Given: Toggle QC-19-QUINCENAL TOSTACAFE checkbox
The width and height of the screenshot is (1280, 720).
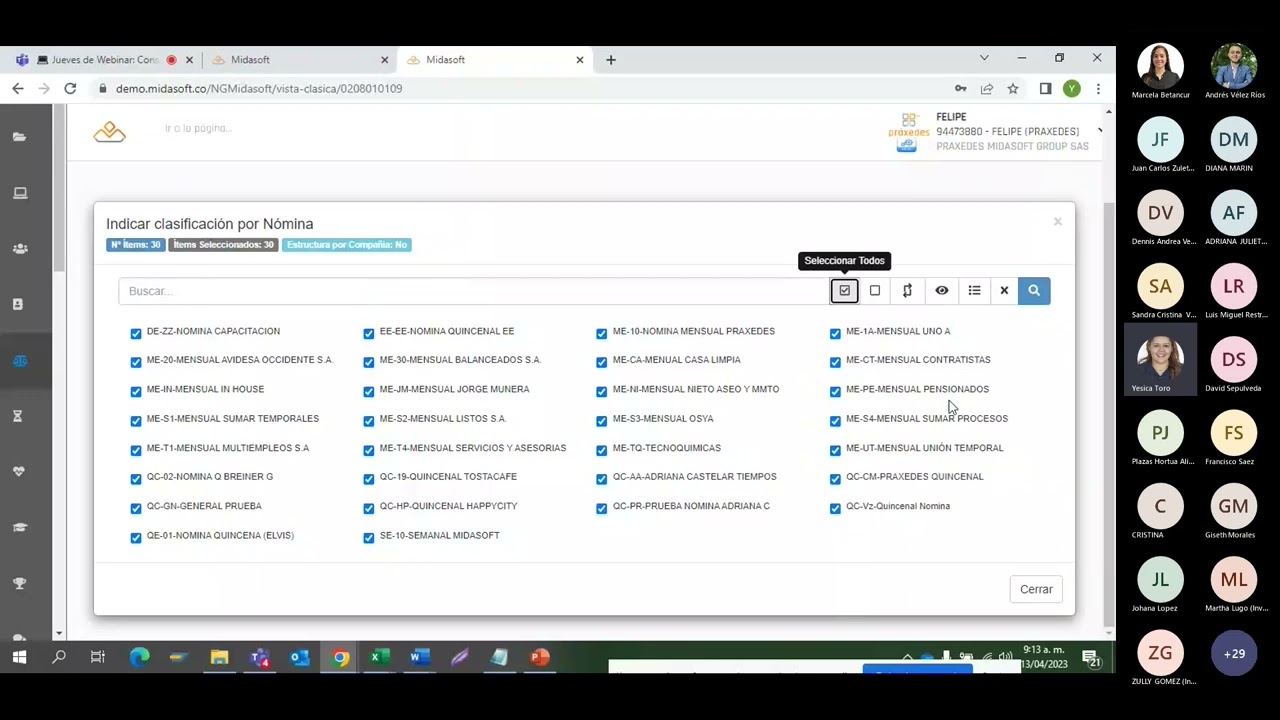Looking at the screenshot, I should pyautogui.click(x=369, y=479).
